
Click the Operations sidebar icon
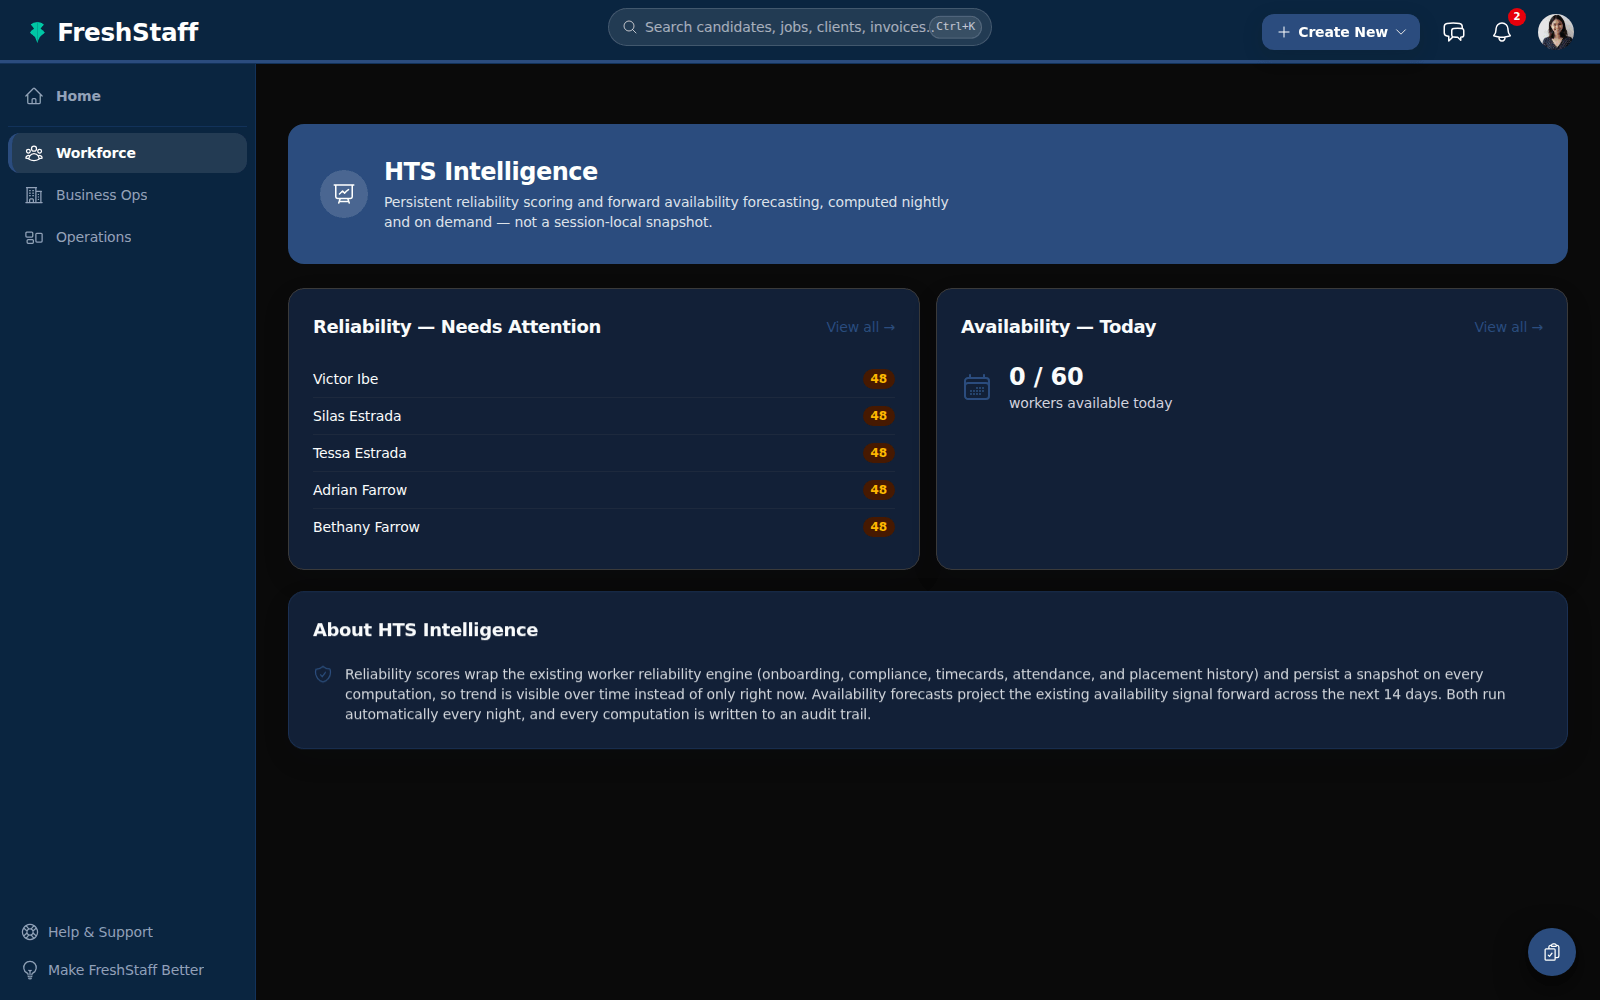(x=34, y=237)
